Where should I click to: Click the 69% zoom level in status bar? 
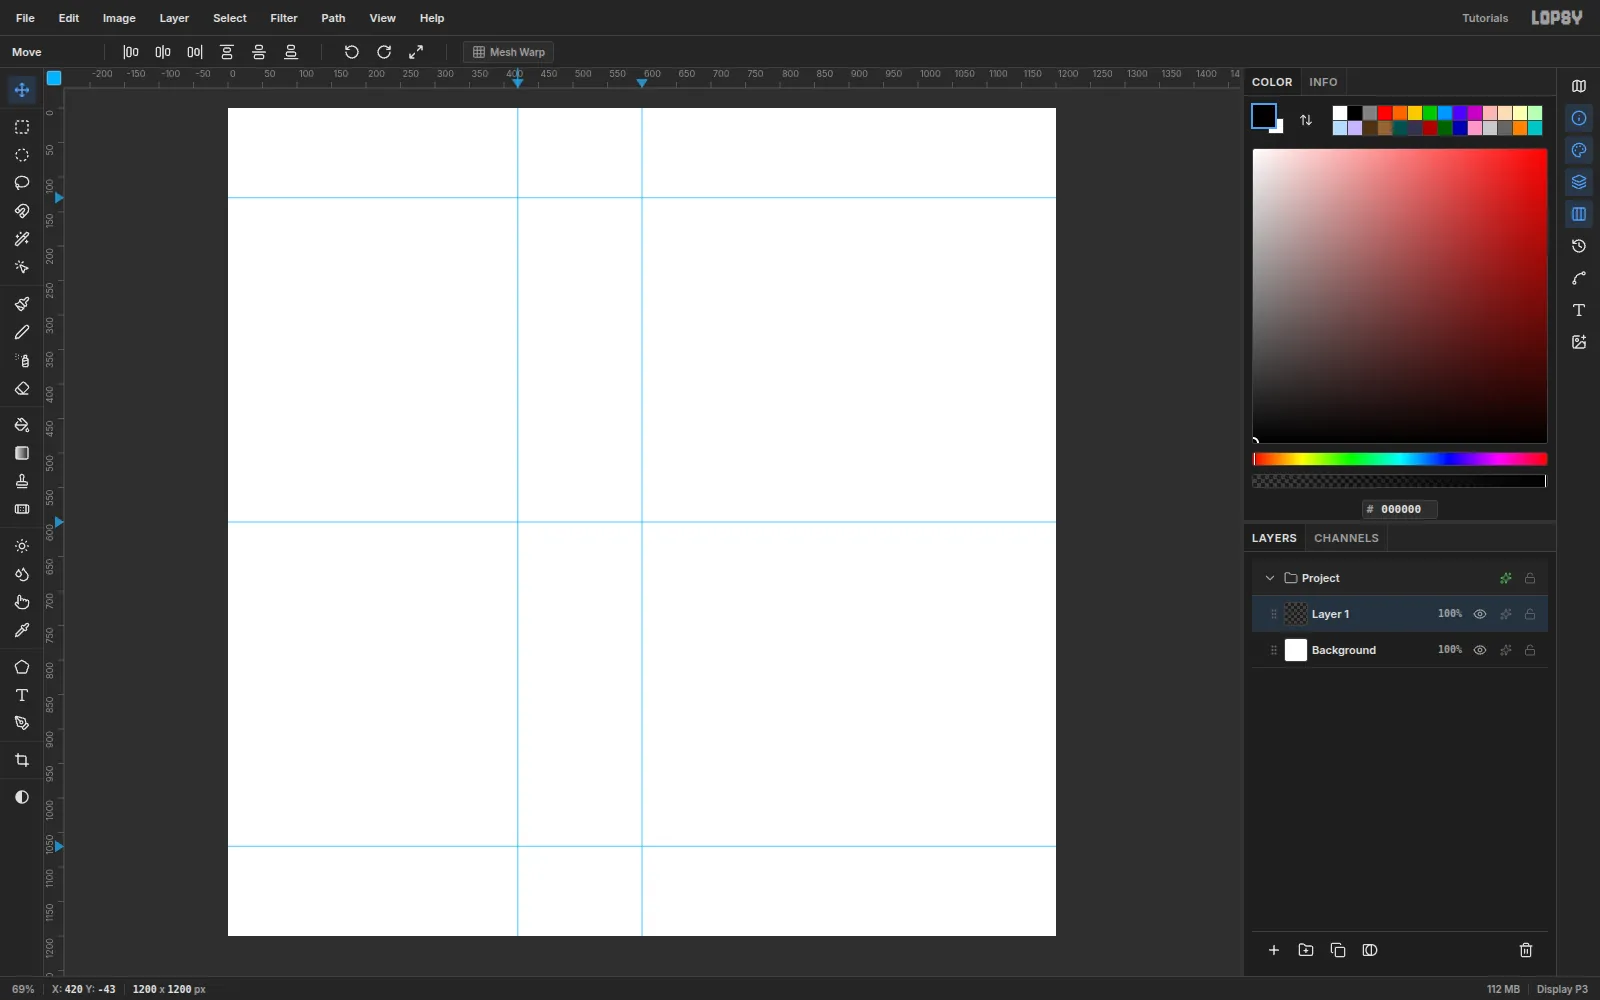(23, 989)
